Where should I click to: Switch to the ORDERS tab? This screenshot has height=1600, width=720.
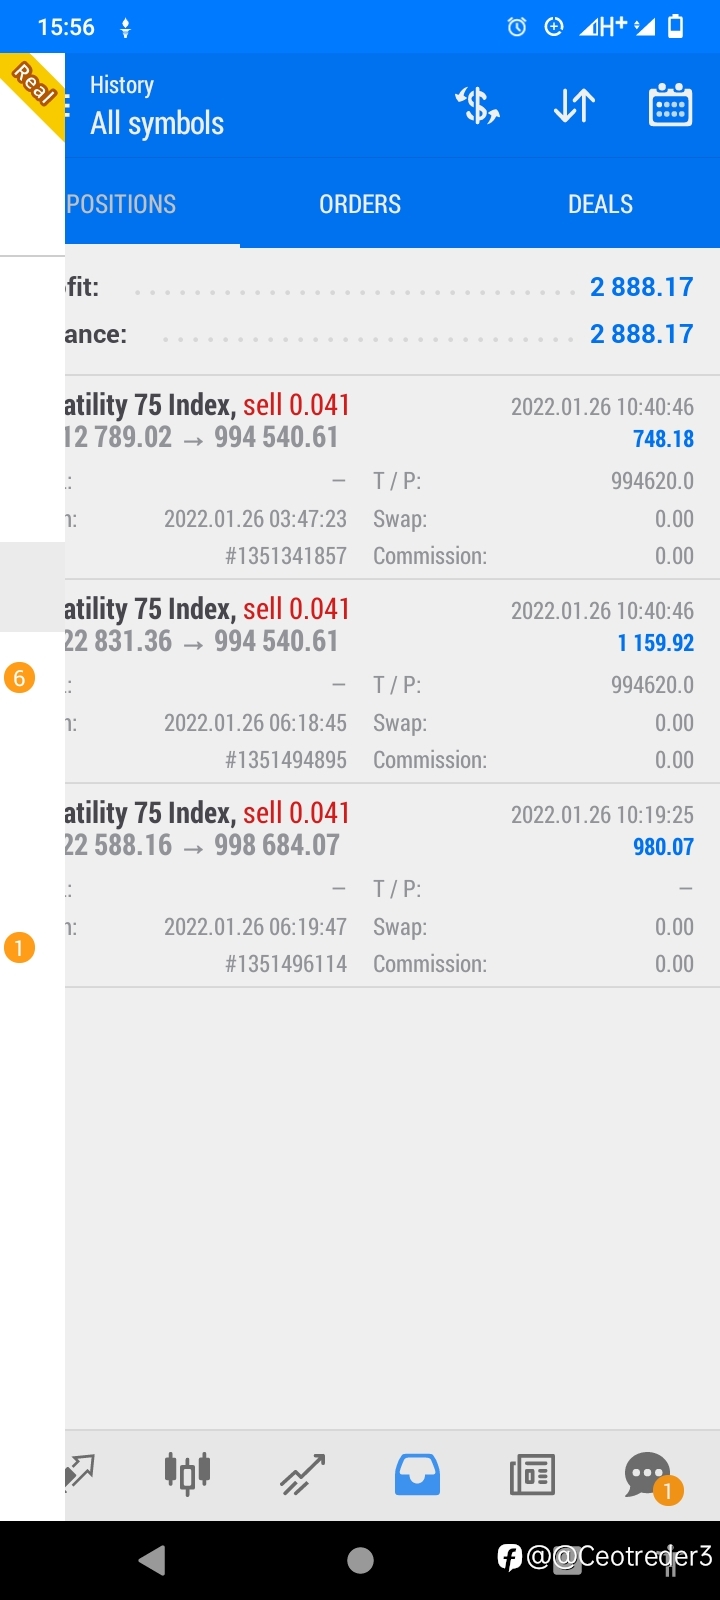[360, 204]
